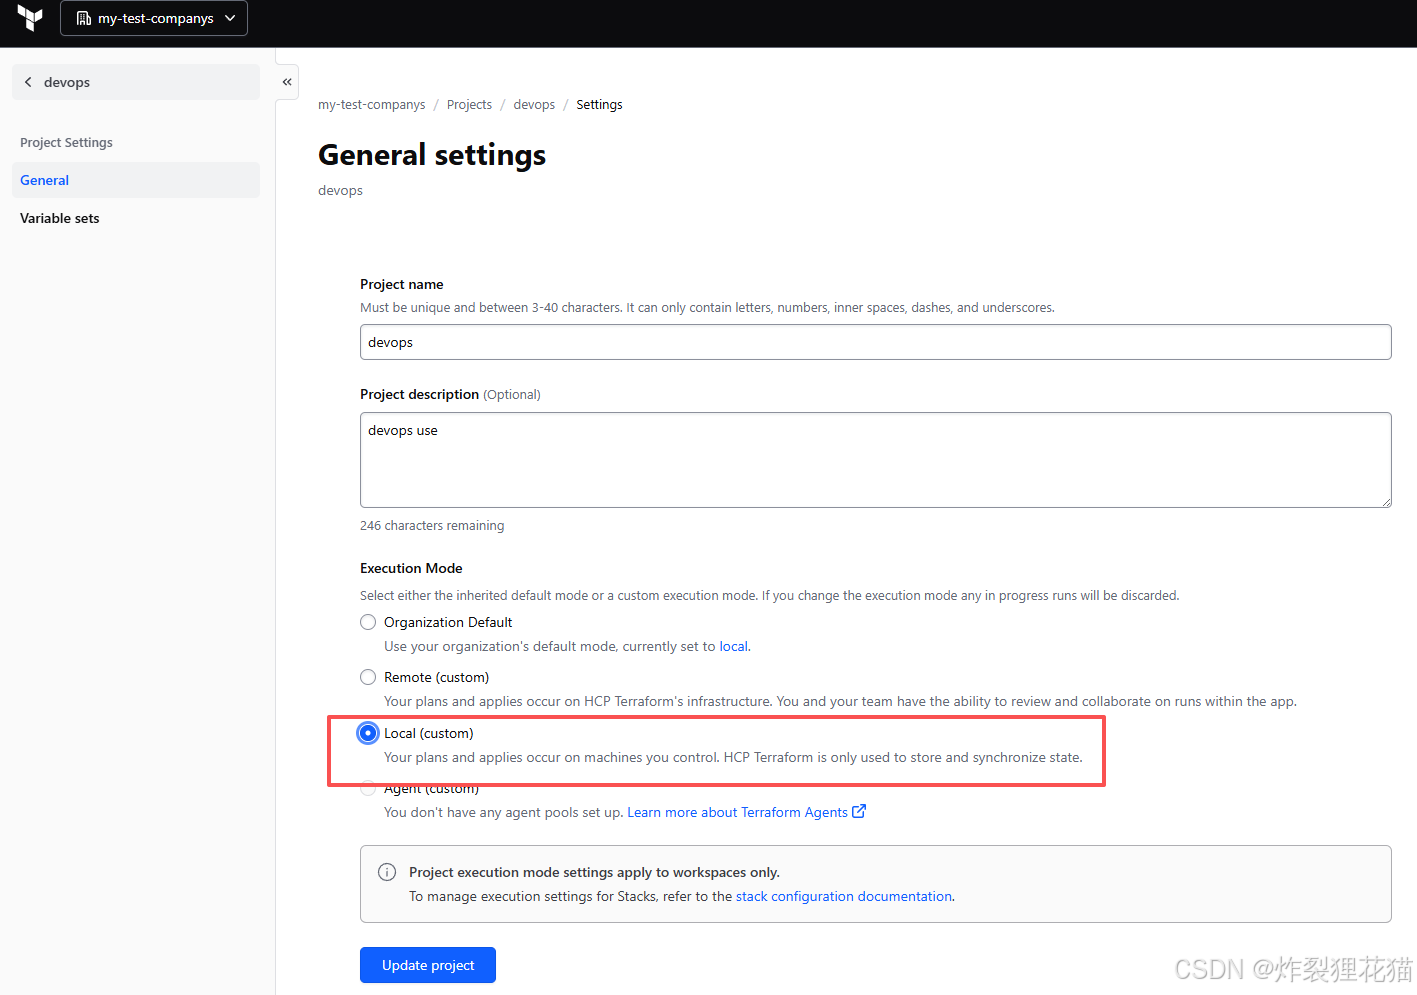Collapse the sidebar with the double-chevron icon

coord(287,82)
